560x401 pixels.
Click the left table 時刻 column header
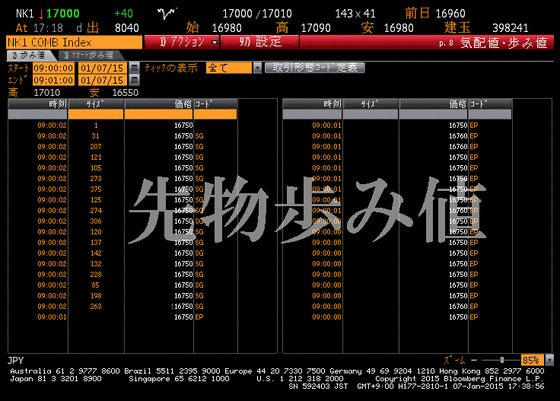38,104
